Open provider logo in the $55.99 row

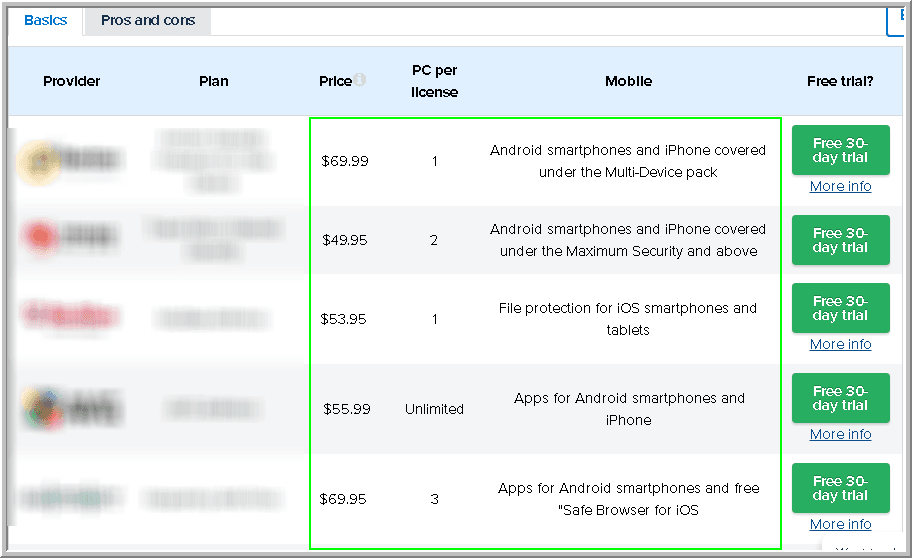(x=70, y=408)
